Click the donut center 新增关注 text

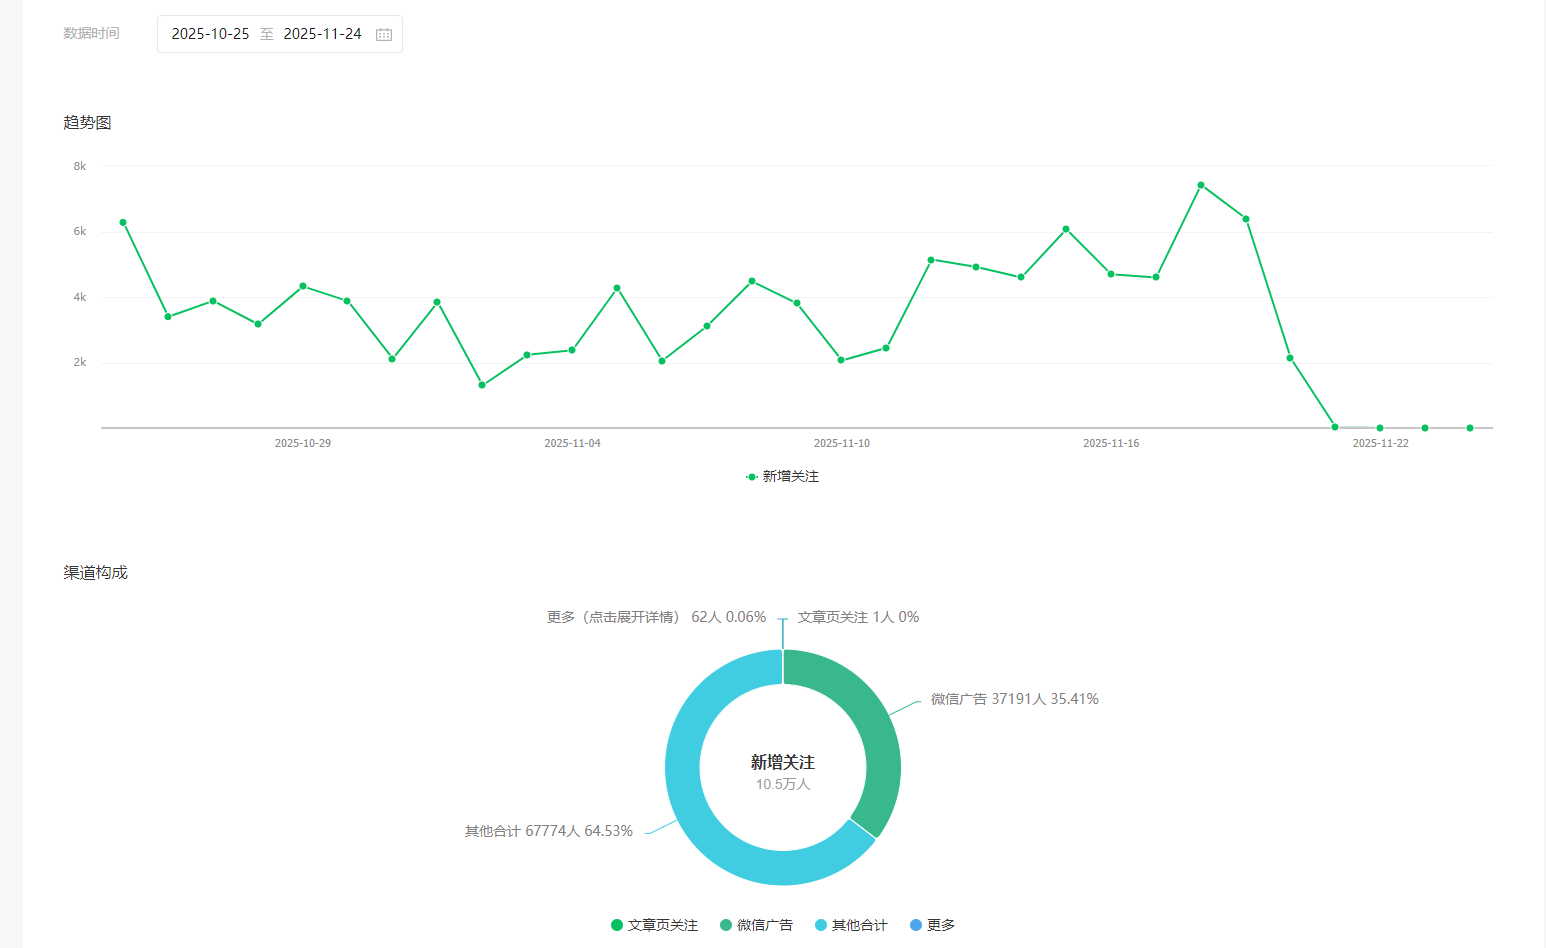pos(783,762)
